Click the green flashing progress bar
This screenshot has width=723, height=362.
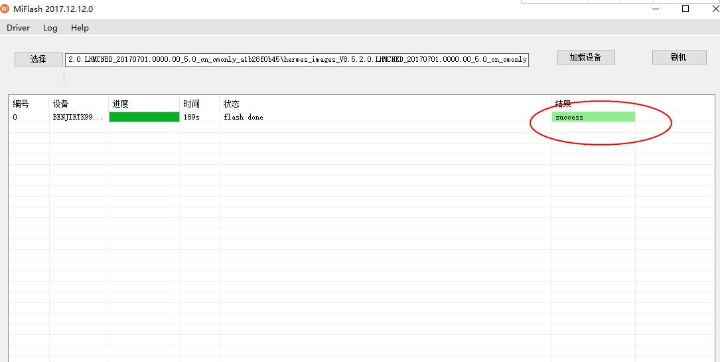(144, 117)
